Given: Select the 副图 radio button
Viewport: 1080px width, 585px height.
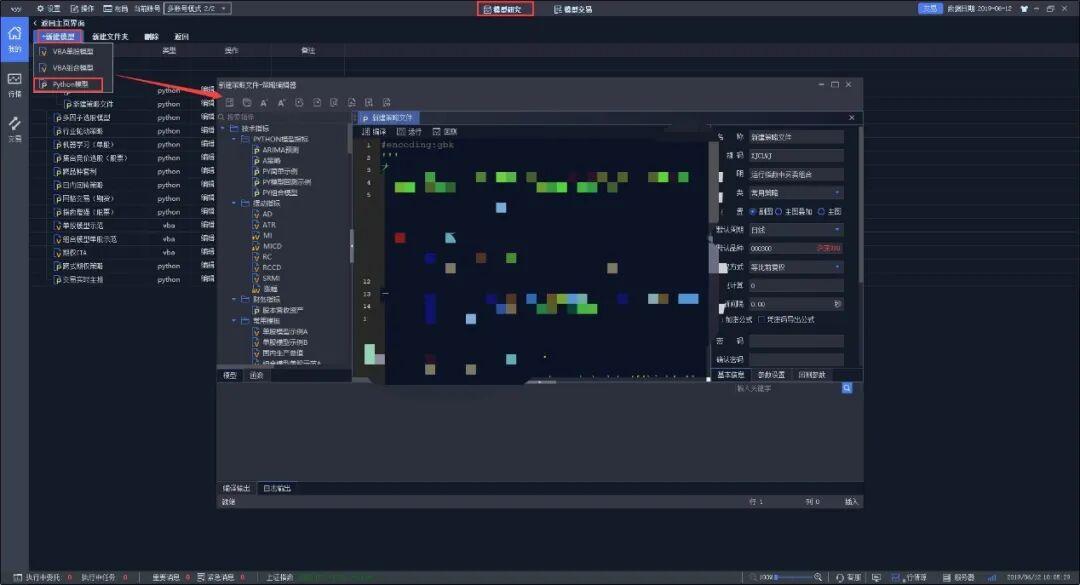Looking at the screenshot, I should pyautogui.click(x=753, y=212).
